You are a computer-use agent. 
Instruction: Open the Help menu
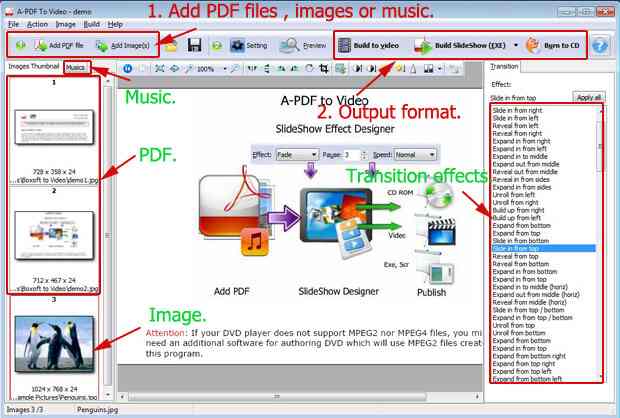click(x=115, y=25)
